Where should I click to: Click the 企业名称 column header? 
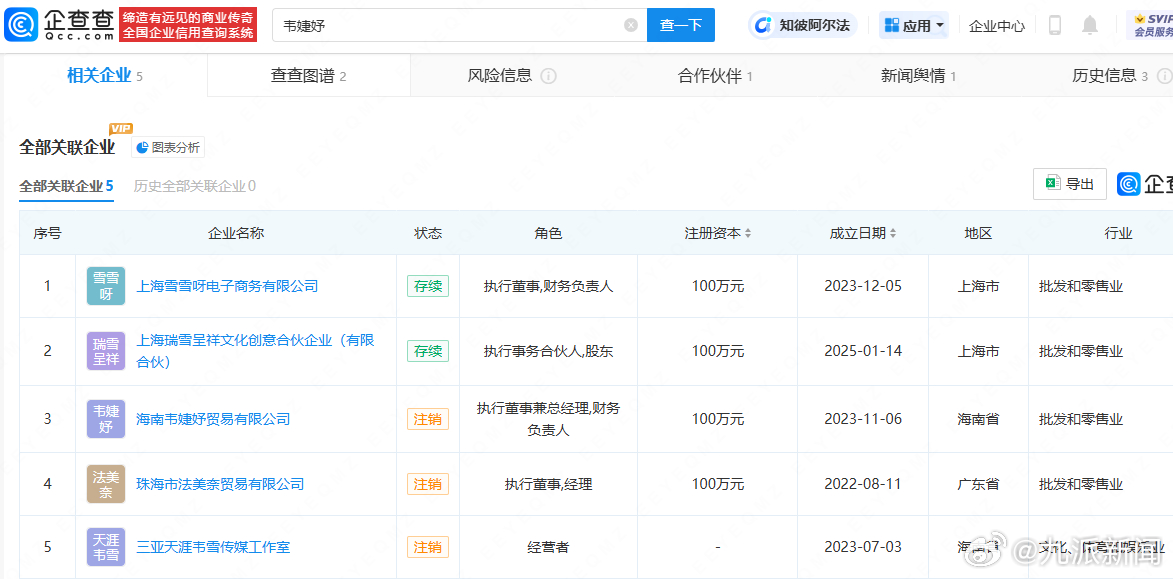236,233
